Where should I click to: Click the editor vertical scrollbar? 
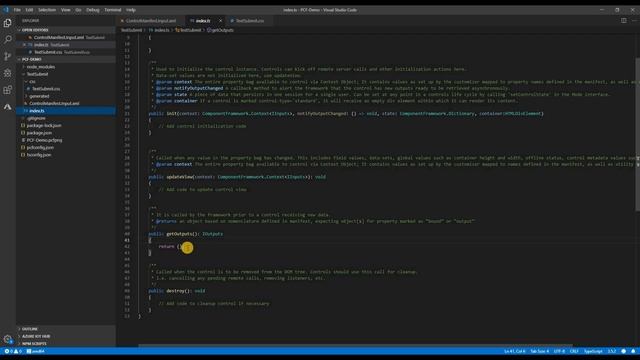tap(637, 135)
